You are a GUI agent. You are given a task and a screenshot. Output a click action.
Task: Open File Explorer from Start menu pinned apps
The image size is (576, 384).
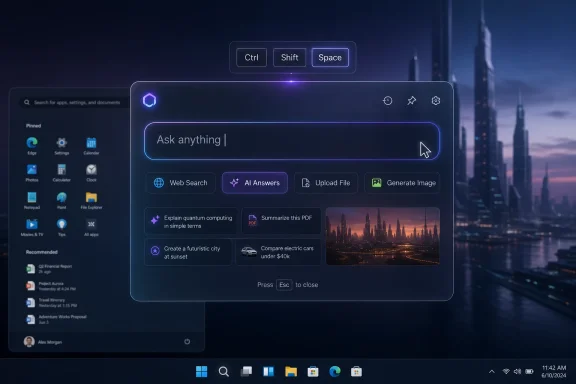(91, 200)
